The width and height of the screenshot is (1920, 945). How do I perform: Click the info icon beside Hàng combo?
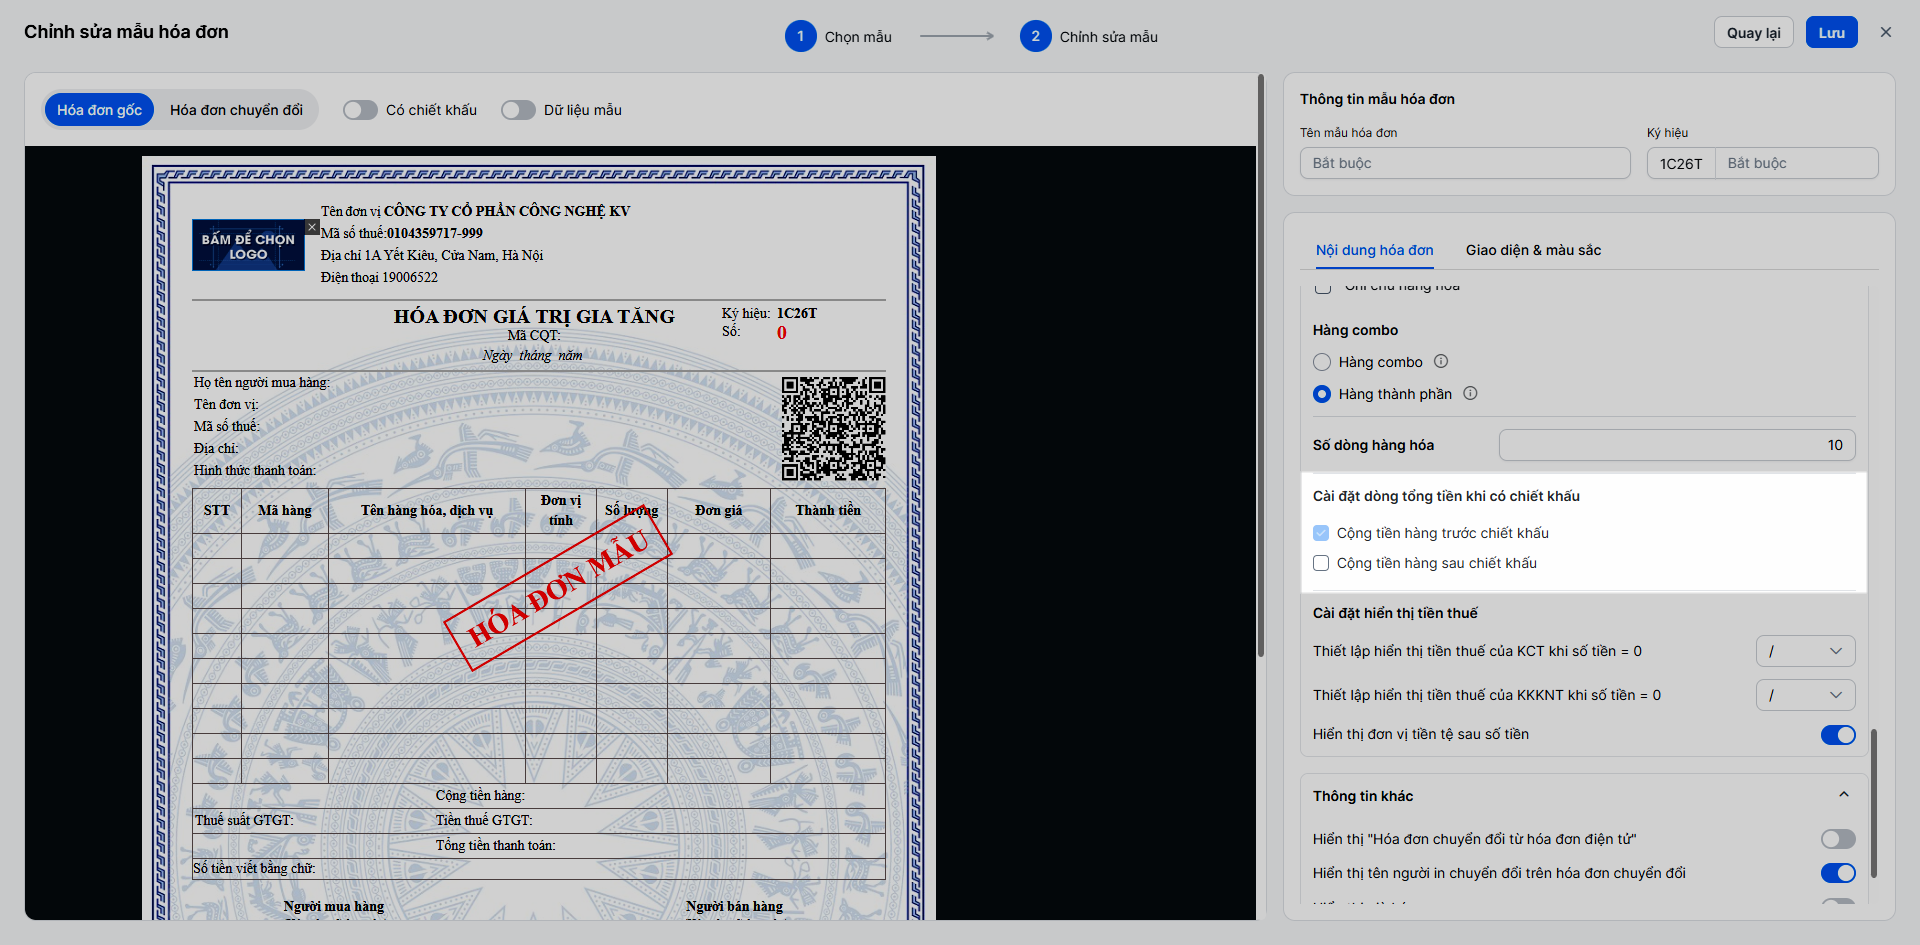click(x=1441, y=361)
